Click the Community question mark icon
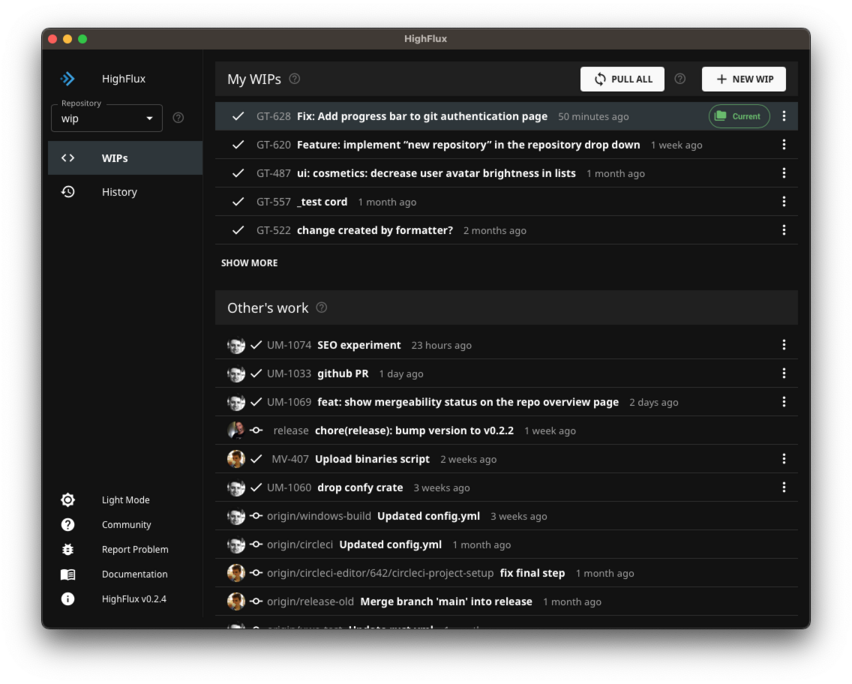 click(67, 524)
